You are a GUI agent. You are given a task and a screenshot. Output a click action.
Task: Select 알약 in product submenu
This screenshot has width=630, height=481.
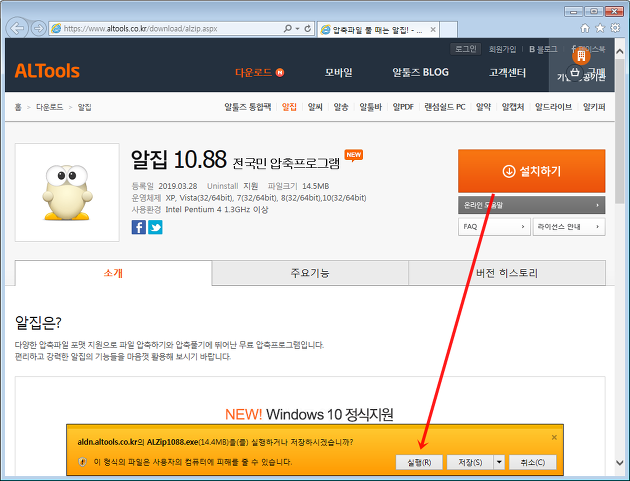[x=483, y=107]
